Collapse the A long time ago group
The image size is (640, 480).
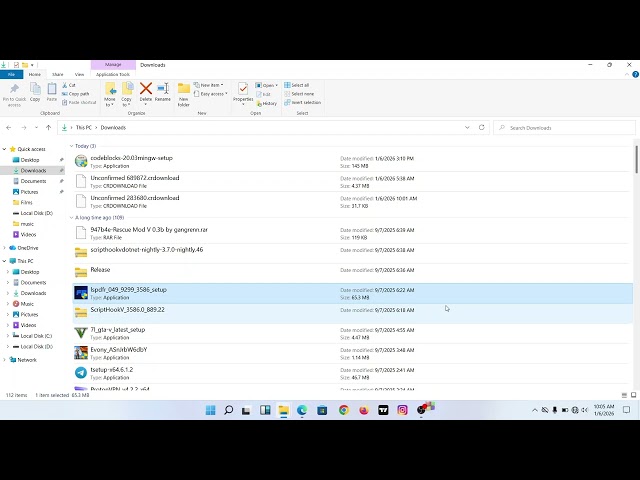(71, 218)
